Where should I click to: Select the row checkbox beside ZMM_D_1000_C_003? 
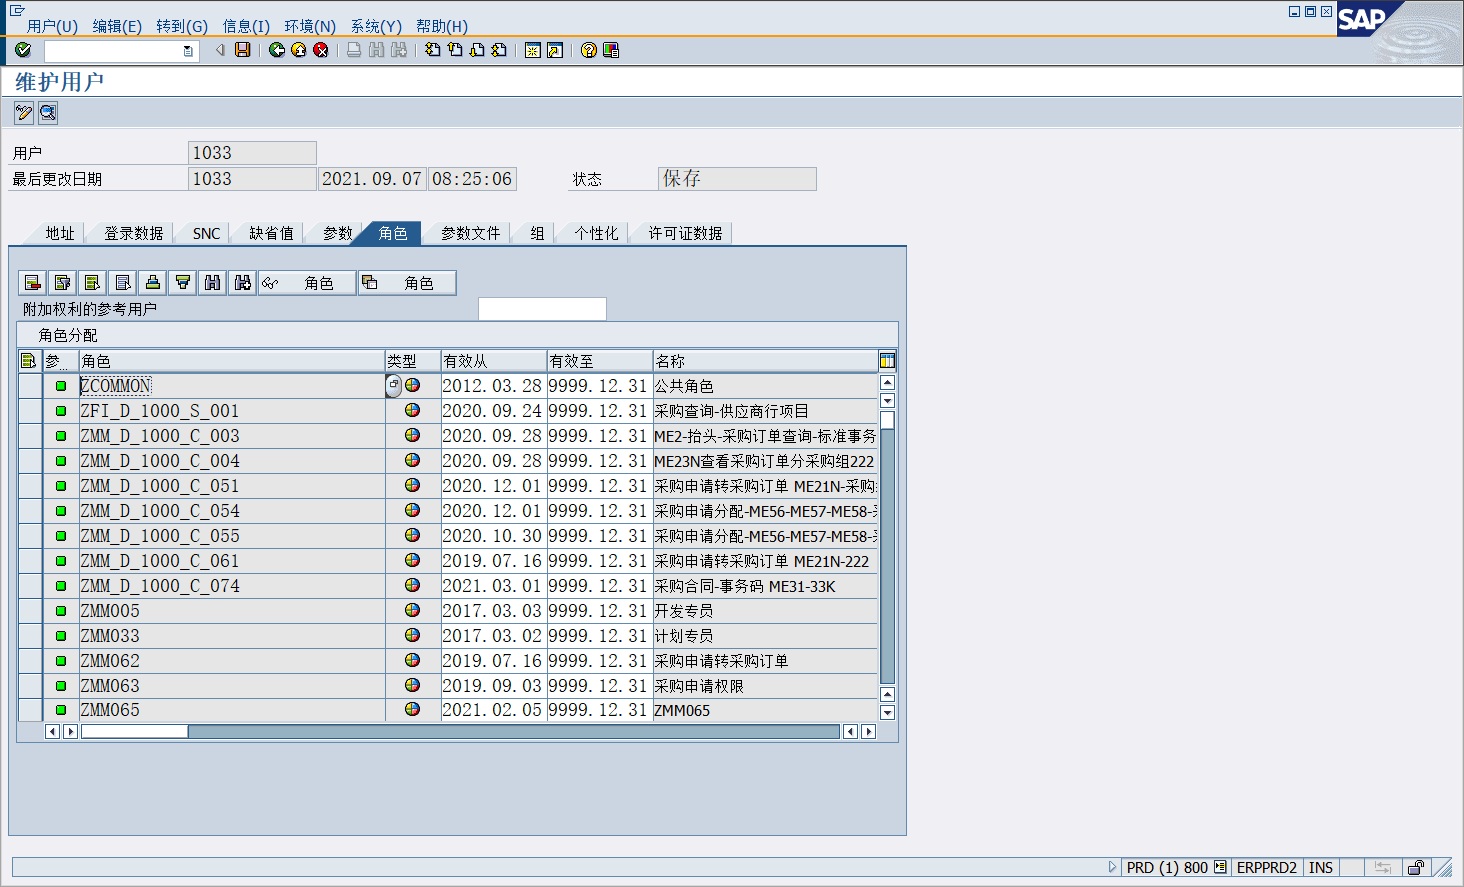[29, 435]
